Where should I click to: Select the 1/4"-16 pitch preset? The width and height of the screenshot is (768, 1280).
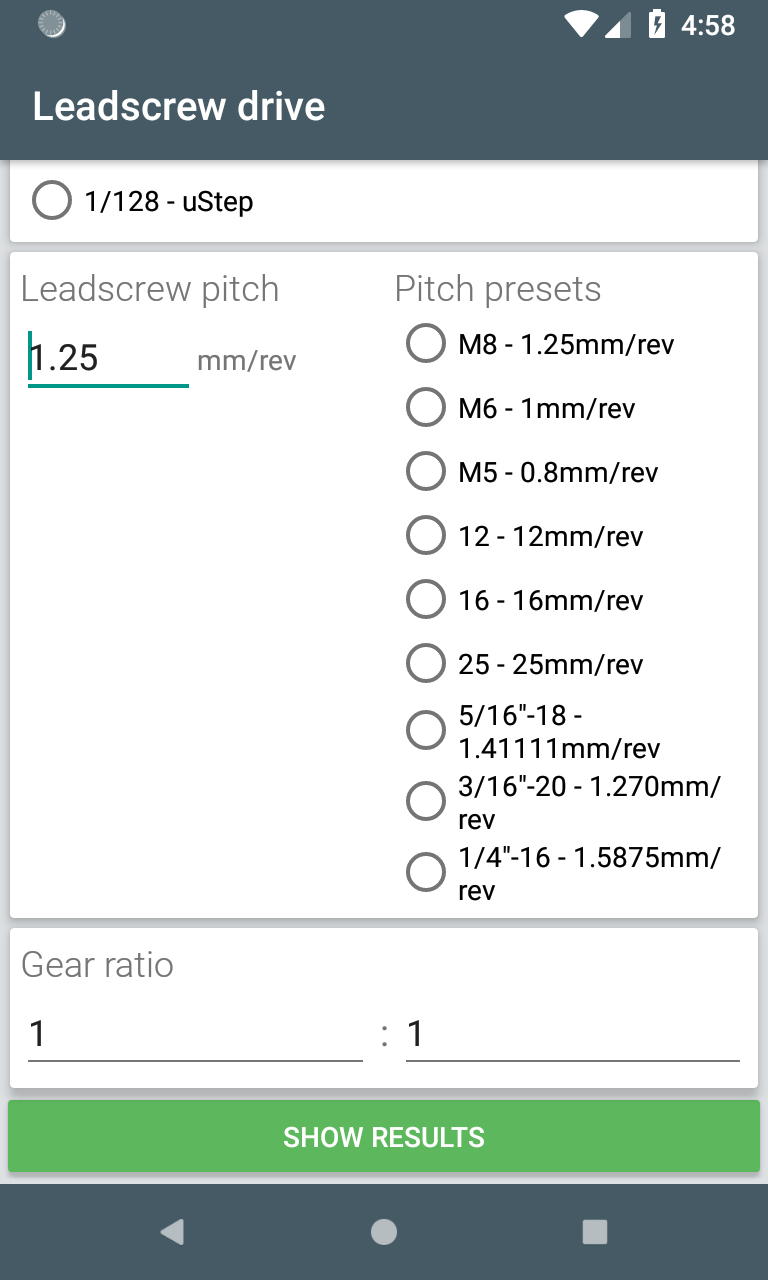pos(563,873)
